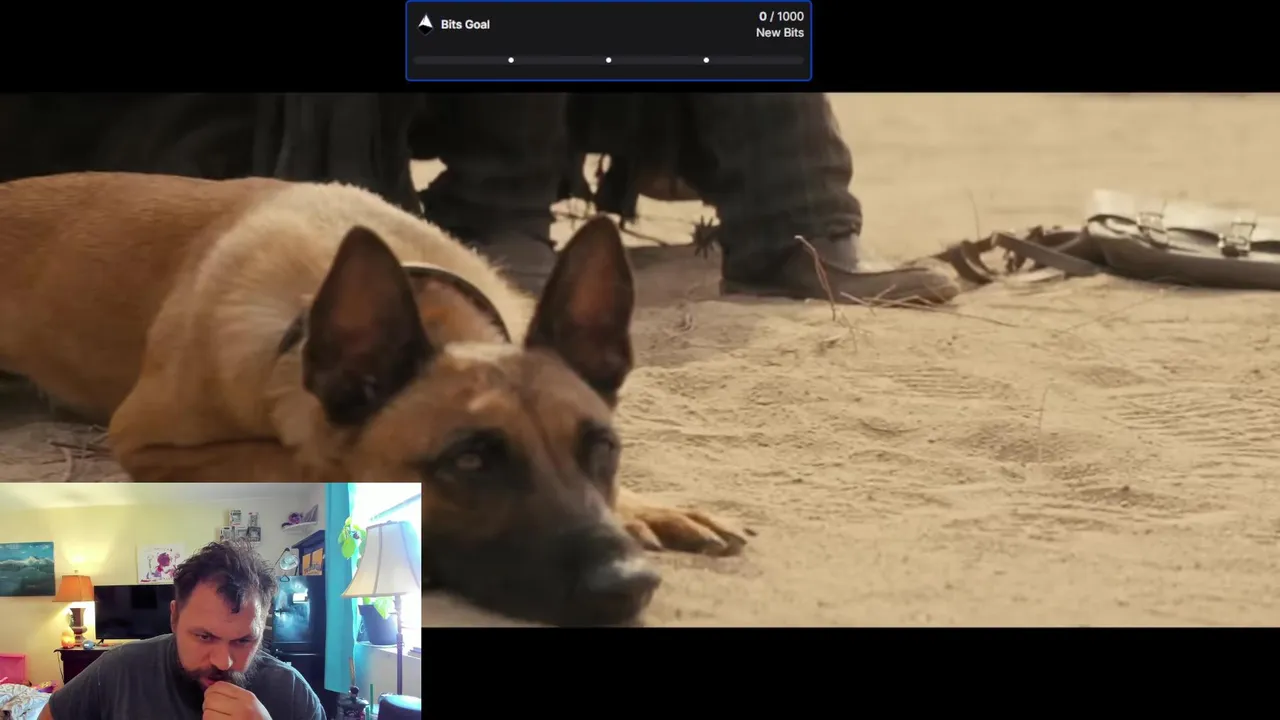Click the Bits Goal triangle icon
Screen dimensions: 1280x720
425,24
